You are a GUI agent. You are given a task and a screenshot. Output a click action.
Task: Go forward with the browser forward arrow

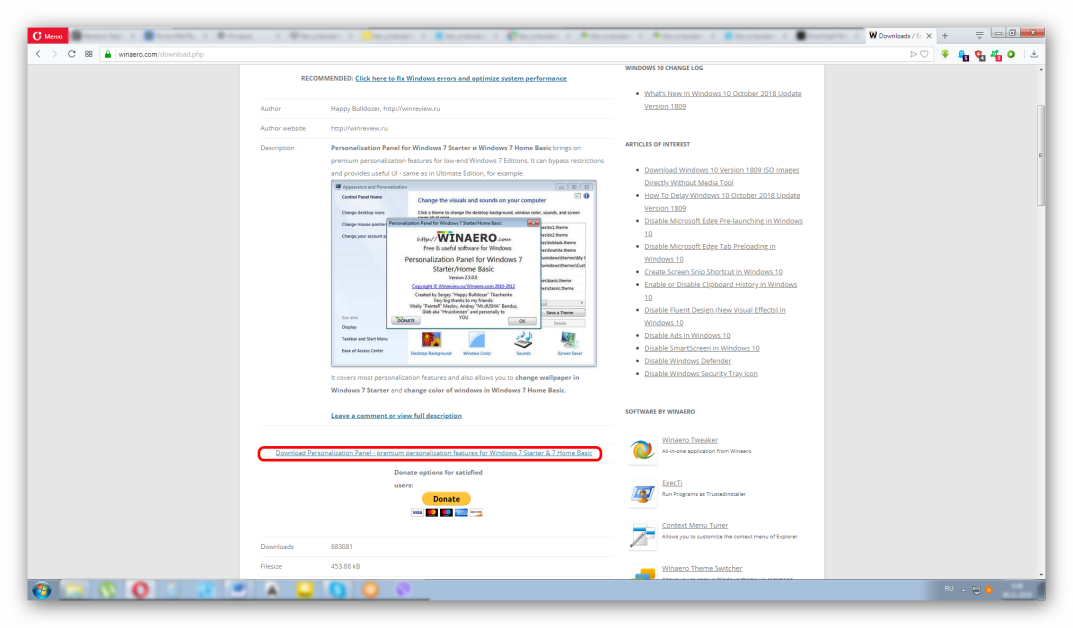click(x=55, y=54)
